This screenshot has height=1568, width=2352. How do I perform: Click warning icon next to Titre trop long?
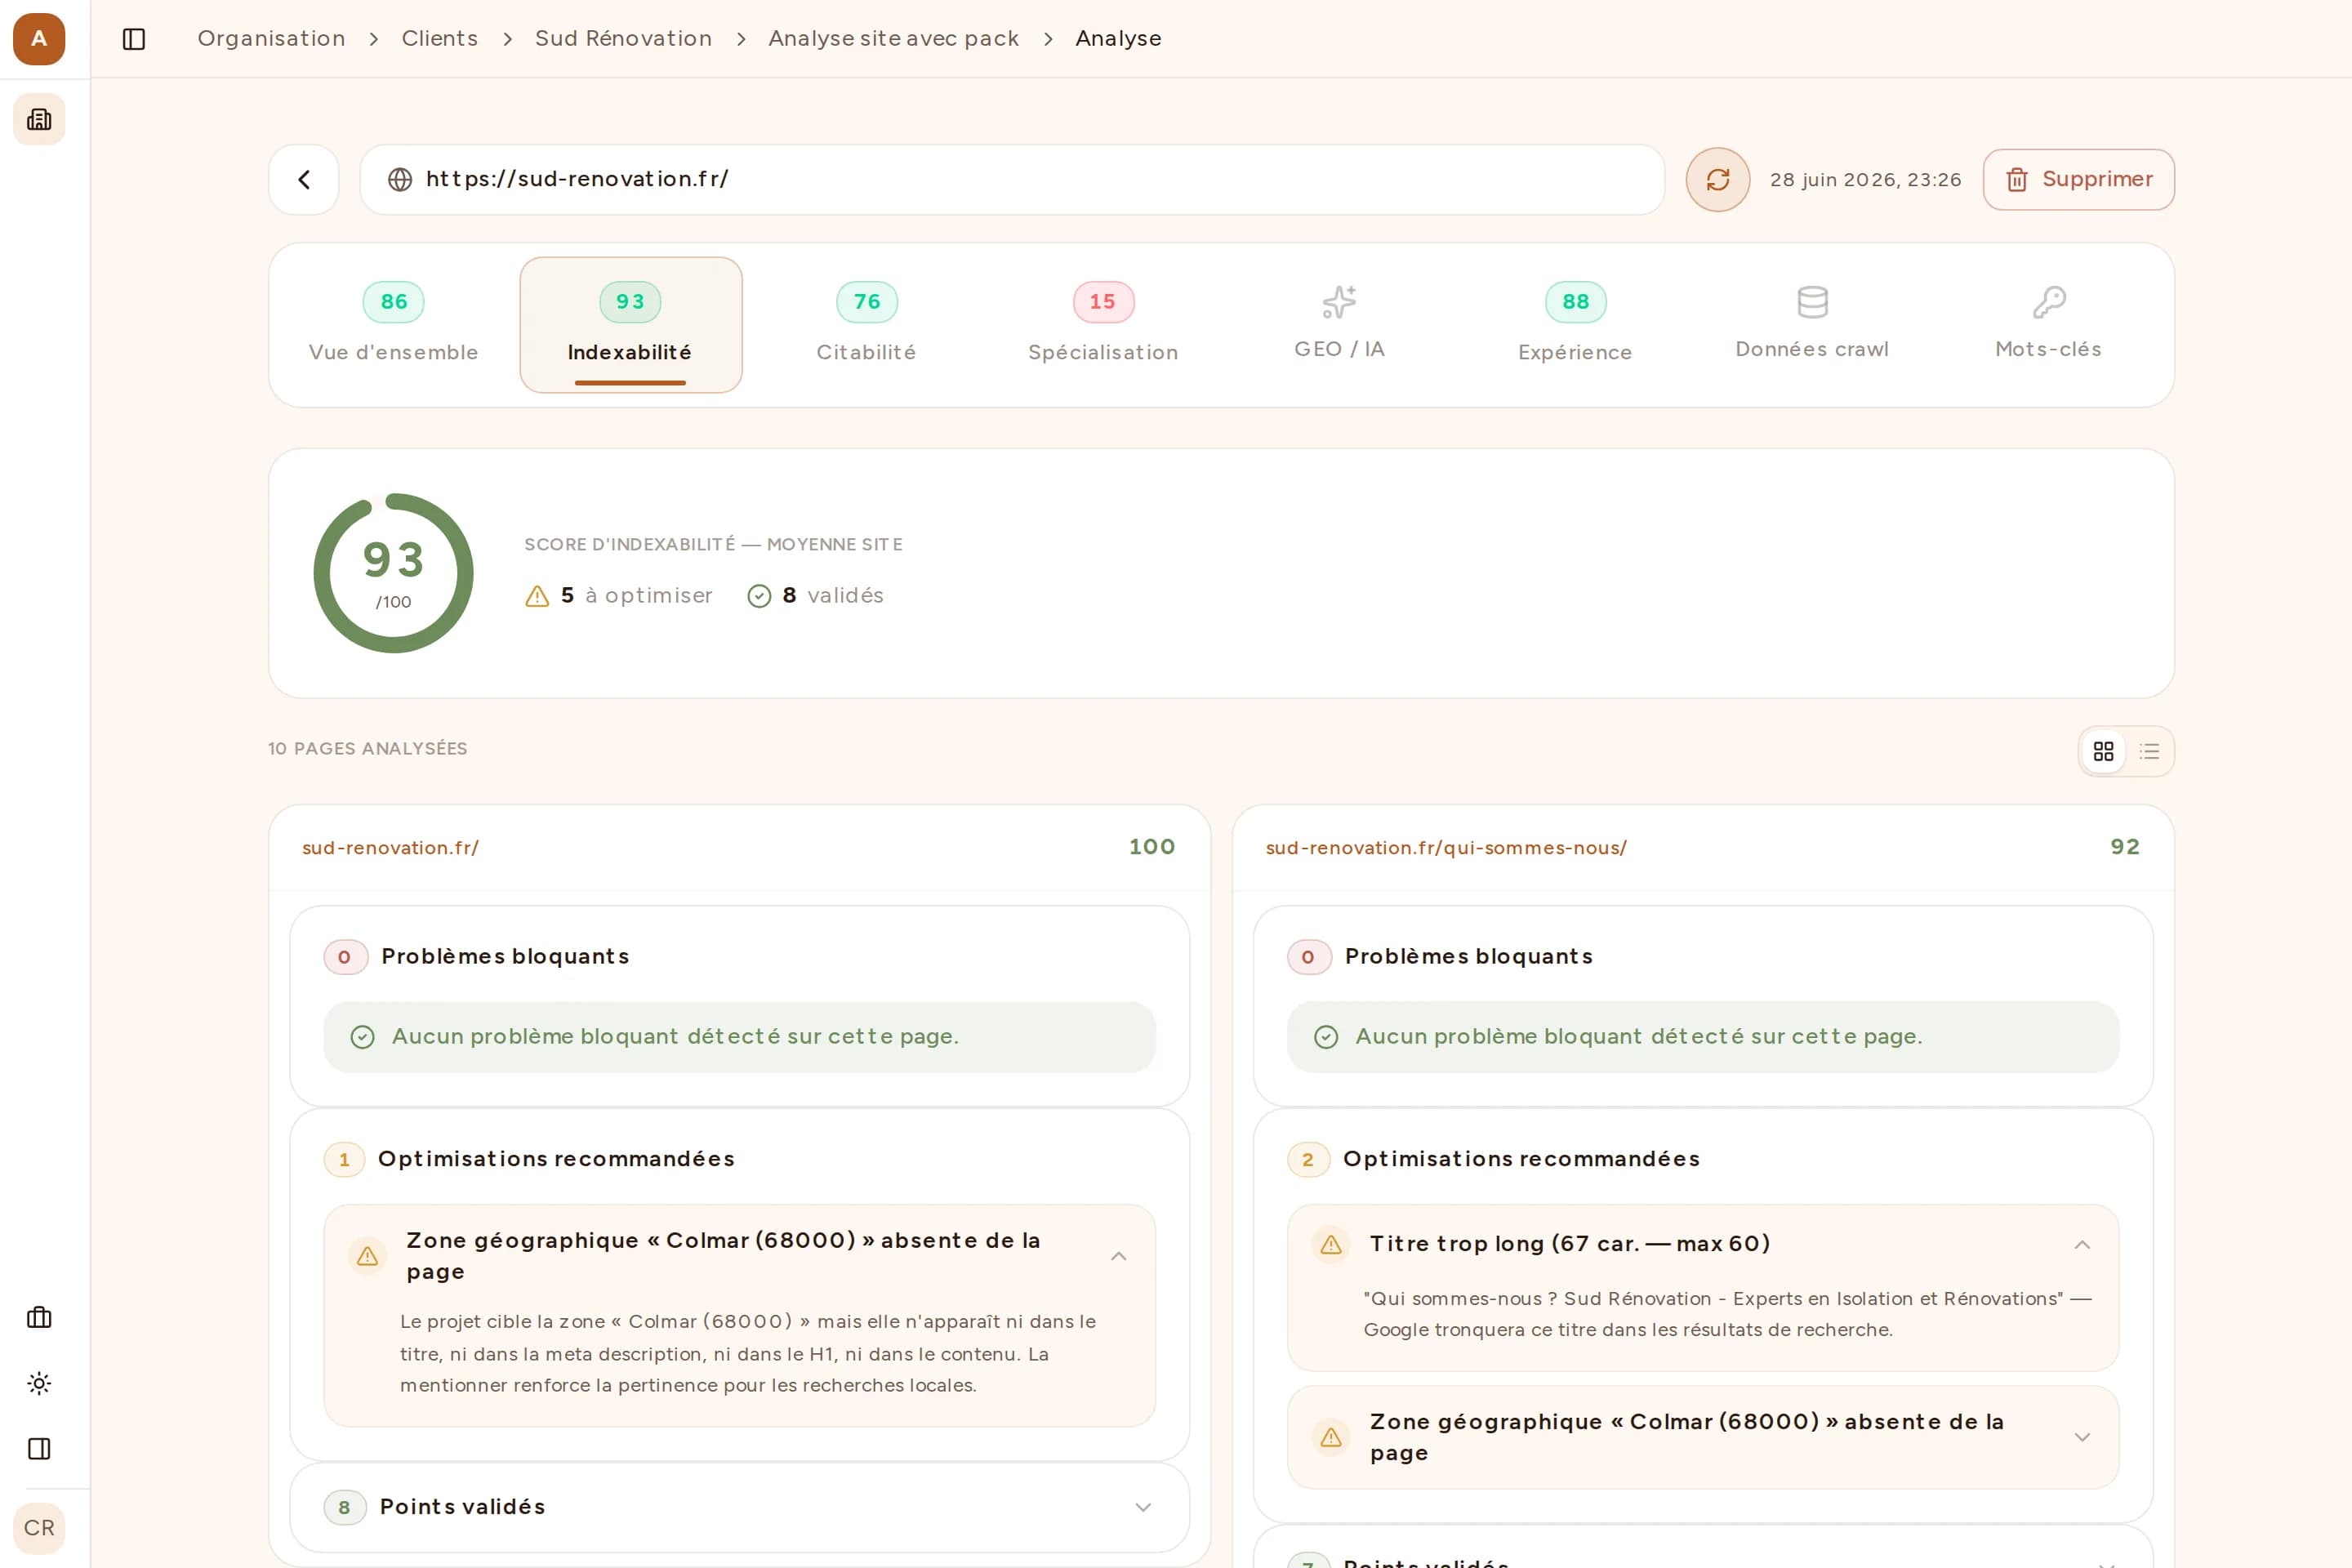point(1331,1244)
